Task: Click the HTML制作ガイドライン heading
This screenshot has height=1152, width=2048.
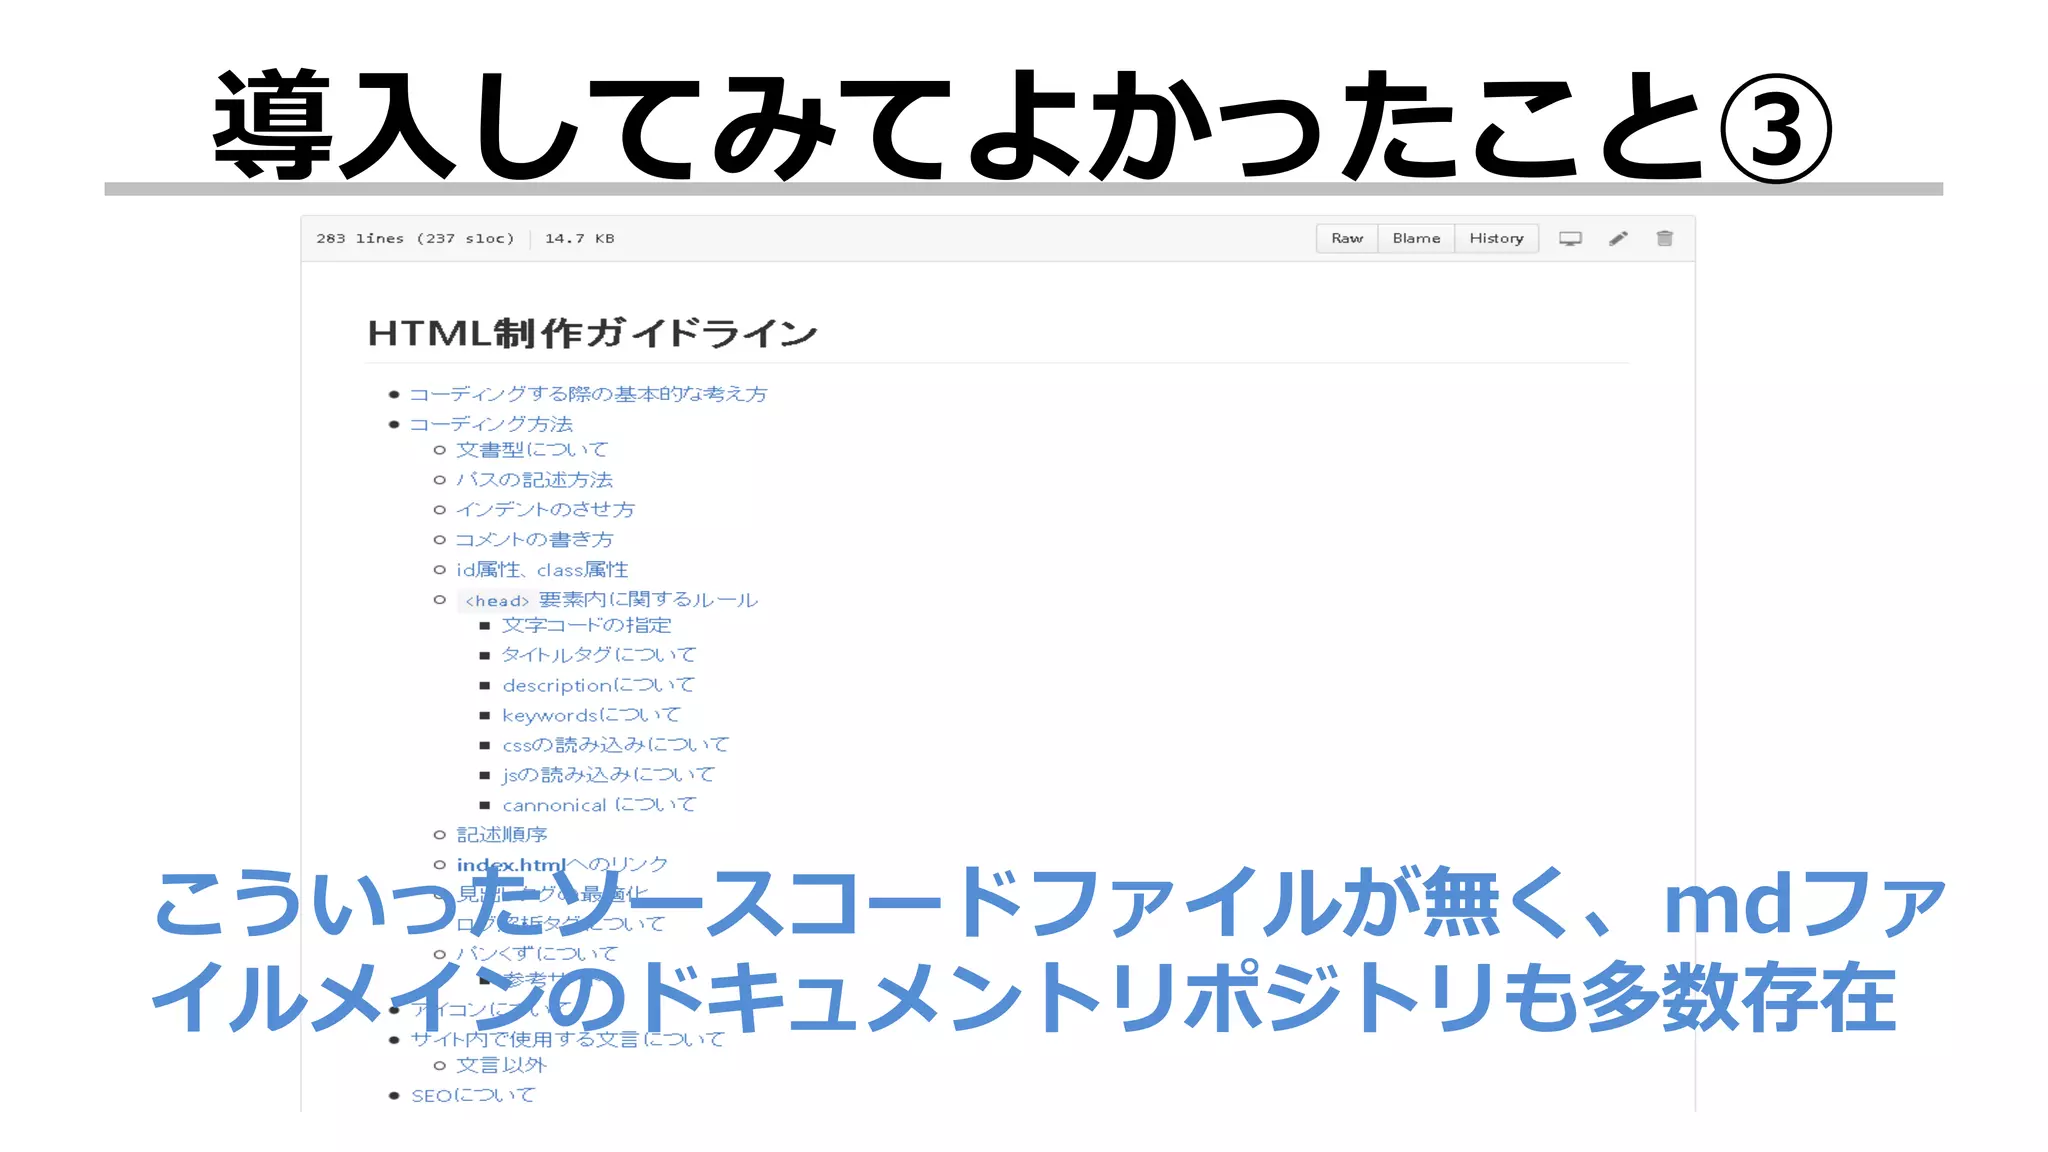Action: pyautogui.click(x=592, y=333)
